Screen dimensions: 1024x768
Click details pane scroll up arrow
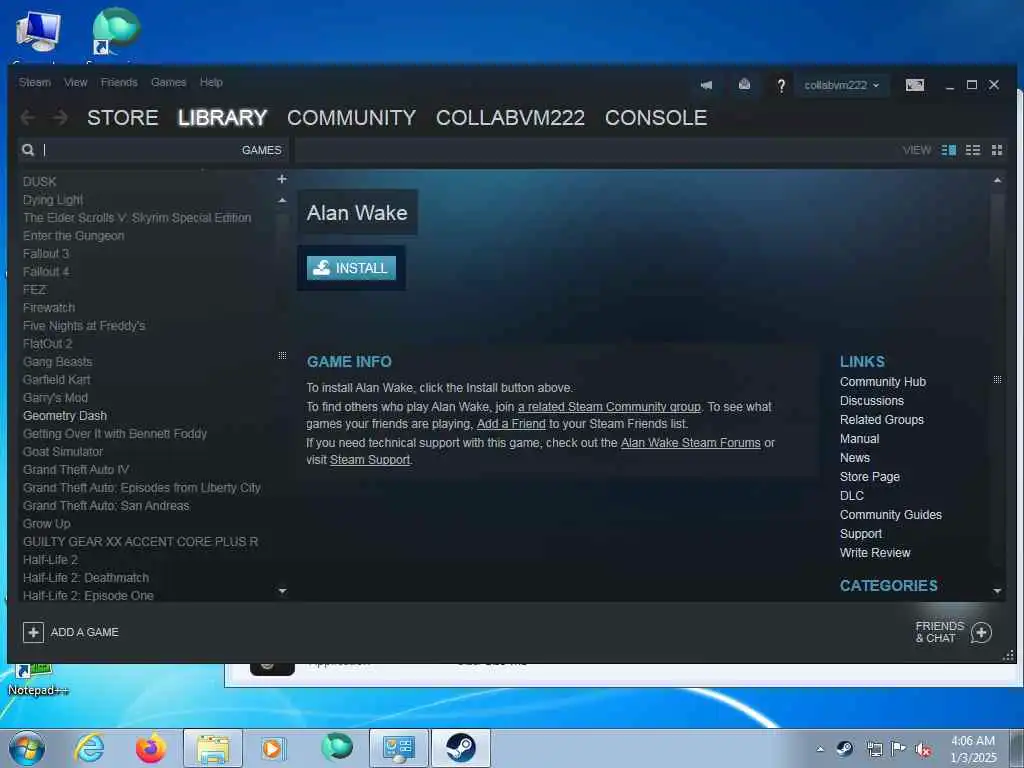[997, 180]
